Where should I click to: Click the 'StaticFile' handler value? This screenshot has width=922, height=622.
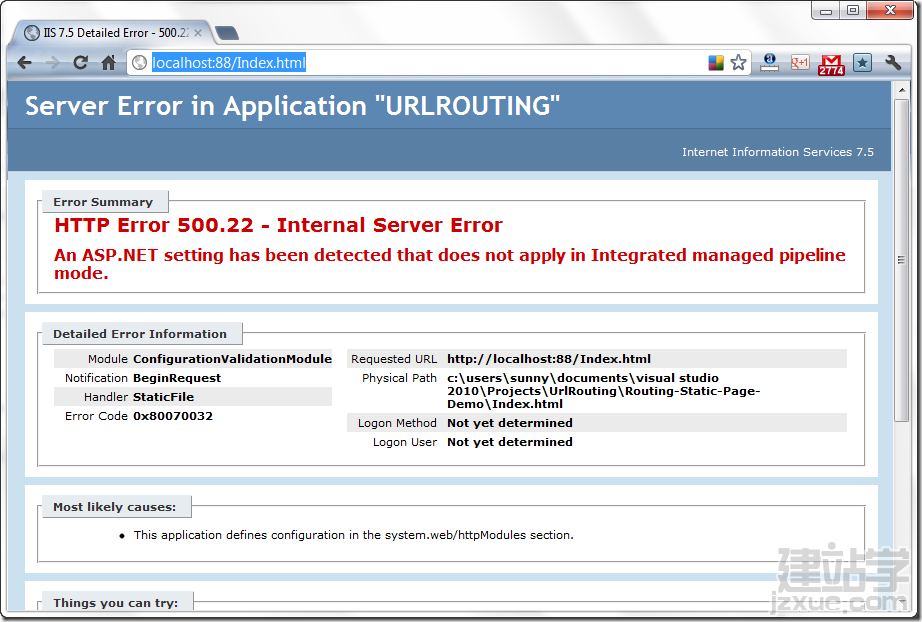point(163,397)
